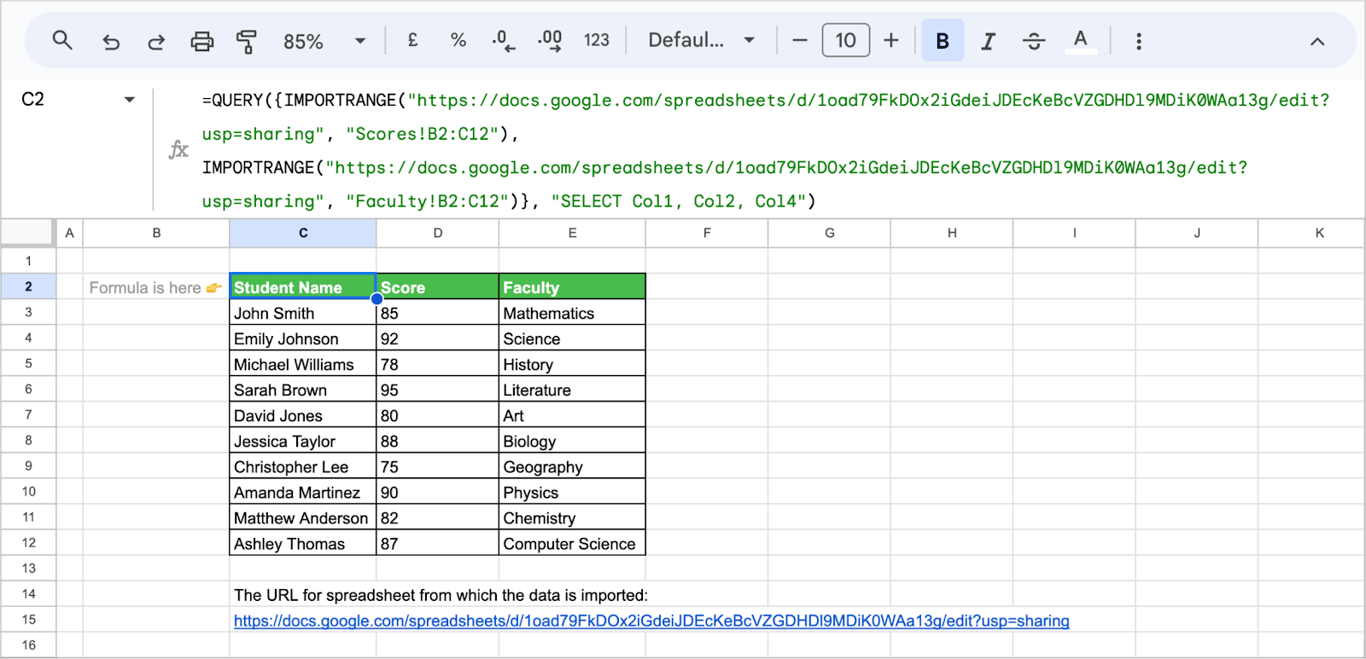Click the Computer Science cell
Viewport: 1366px width, 659px height.
tap(572, 544)
